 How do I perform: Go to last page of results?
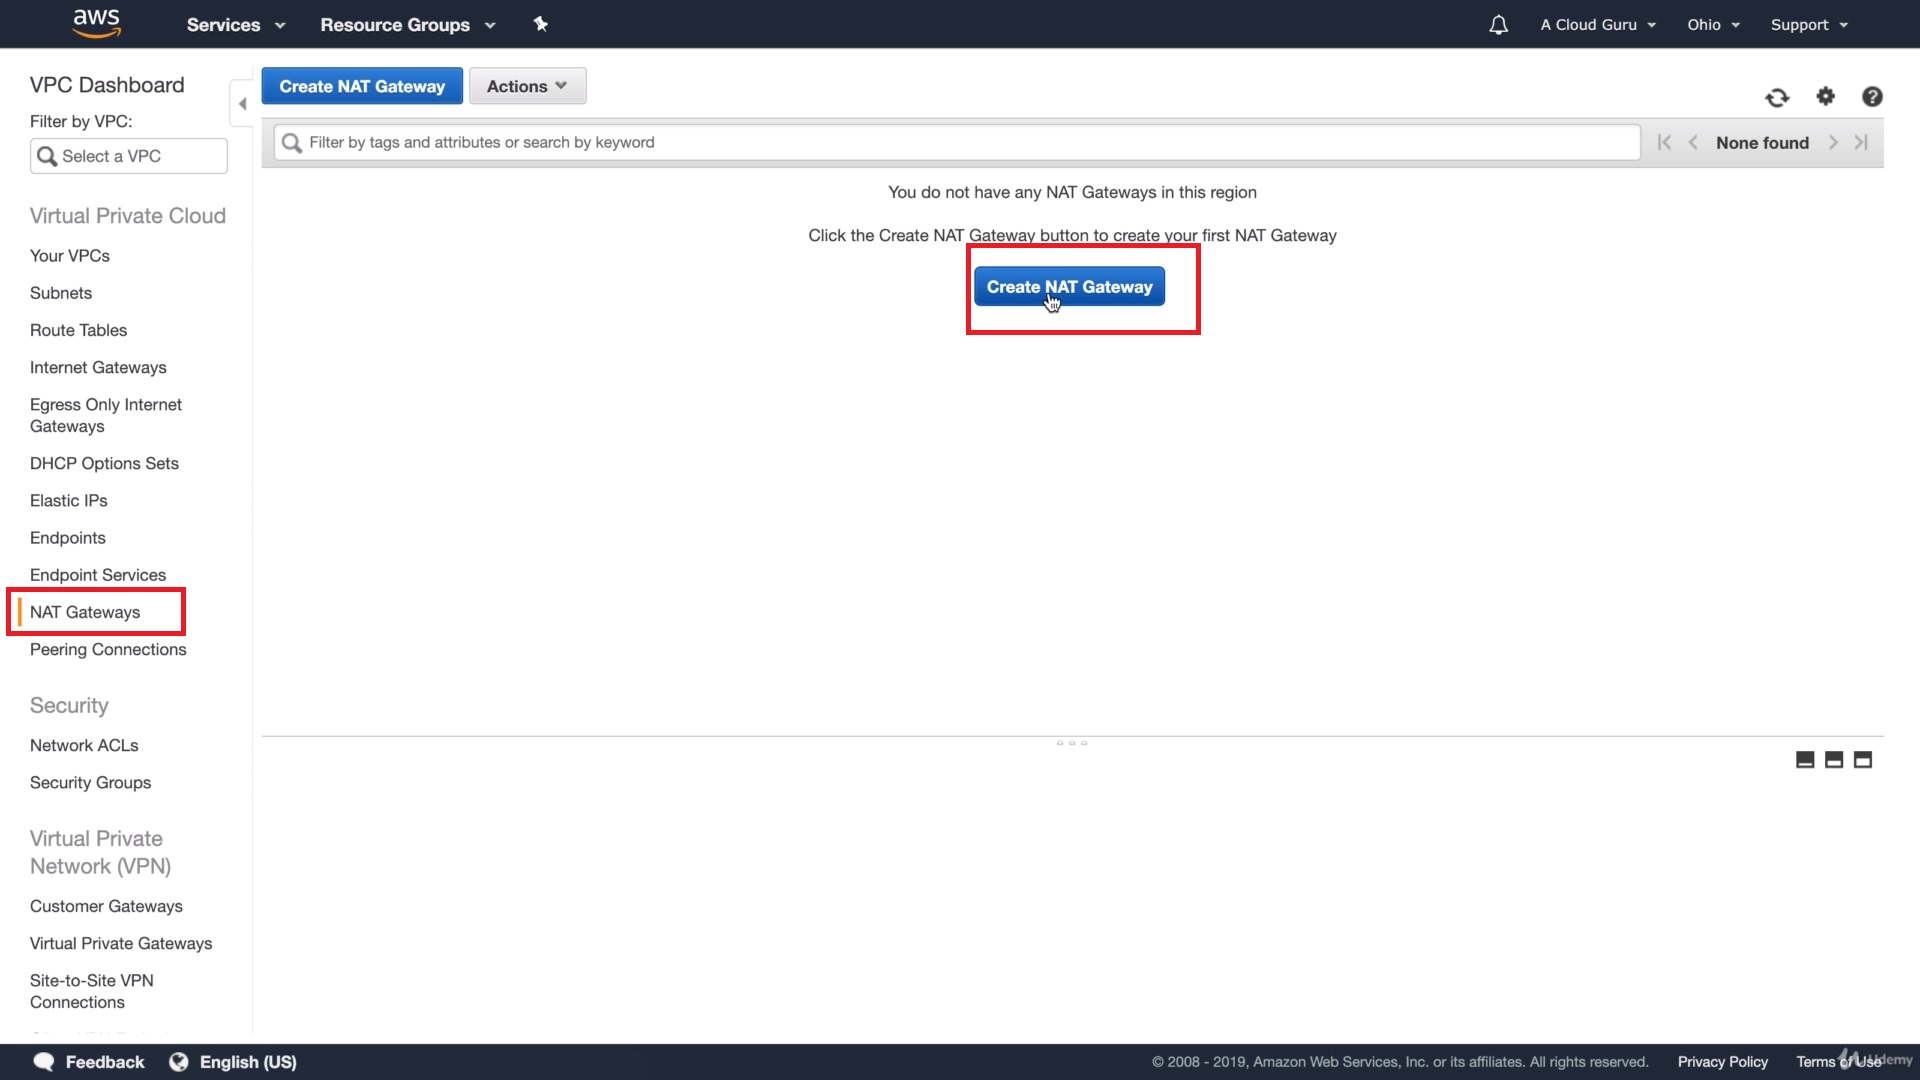pyautogui.click(x=1861, y=143)
